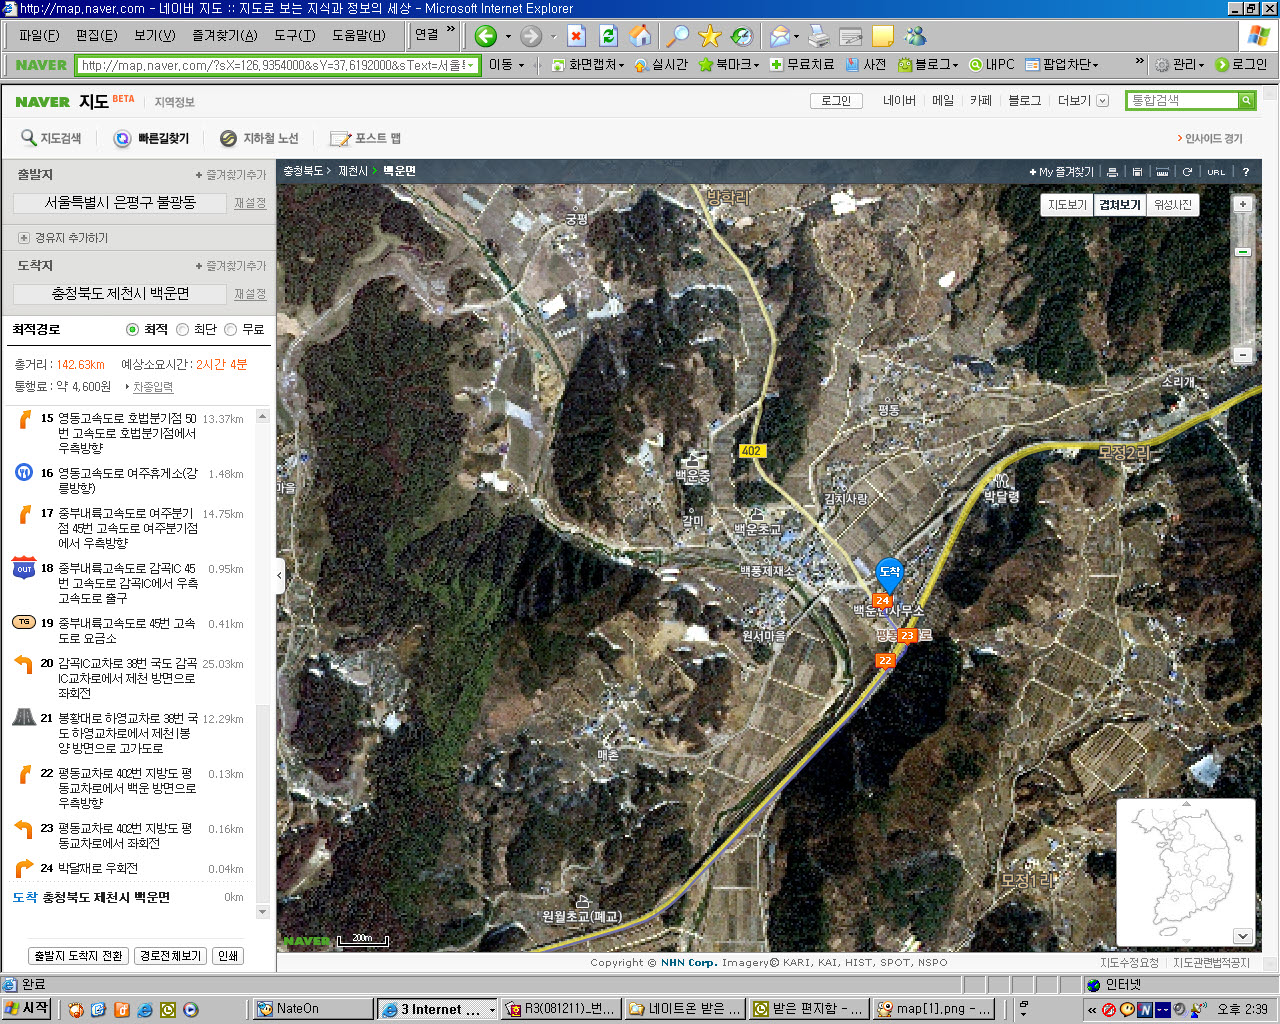Select the 최적 route radio button

click(132, 330)
